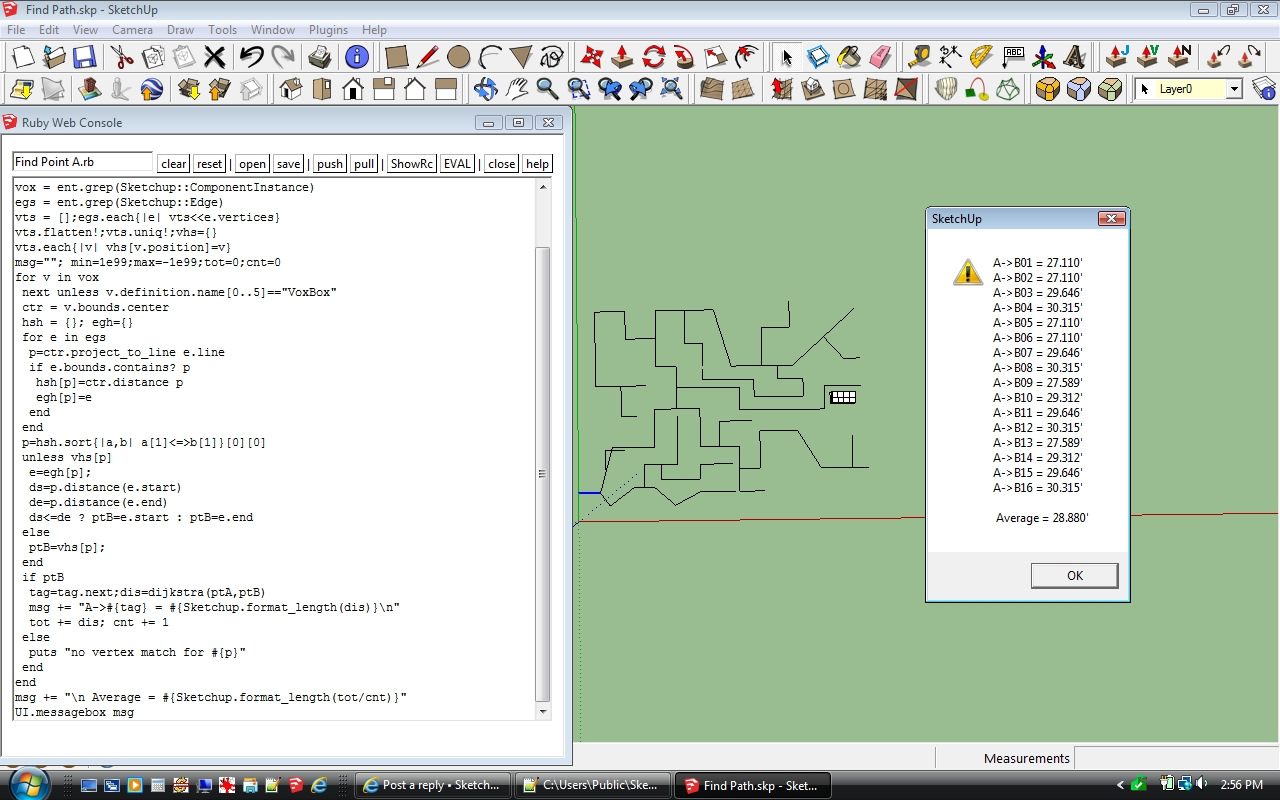Click the clear button in Ruby Web Console

pyautogui.click(x=174, y=164)
